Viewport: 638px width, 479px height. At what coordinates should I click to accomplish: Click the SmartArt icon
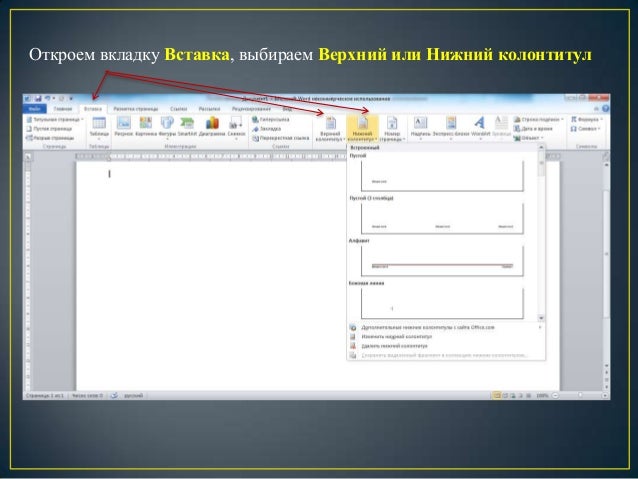(187, 126)
